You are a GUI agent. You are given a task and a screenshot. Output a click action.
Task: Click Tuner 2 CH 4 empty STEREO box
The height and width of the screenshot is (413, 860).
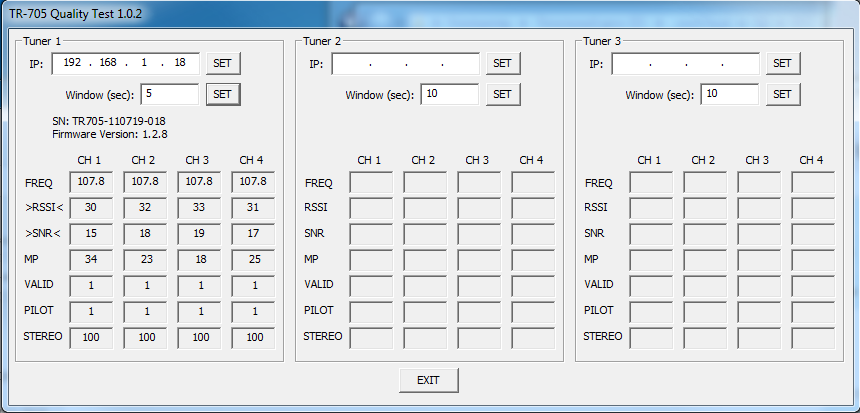(533, 338)
